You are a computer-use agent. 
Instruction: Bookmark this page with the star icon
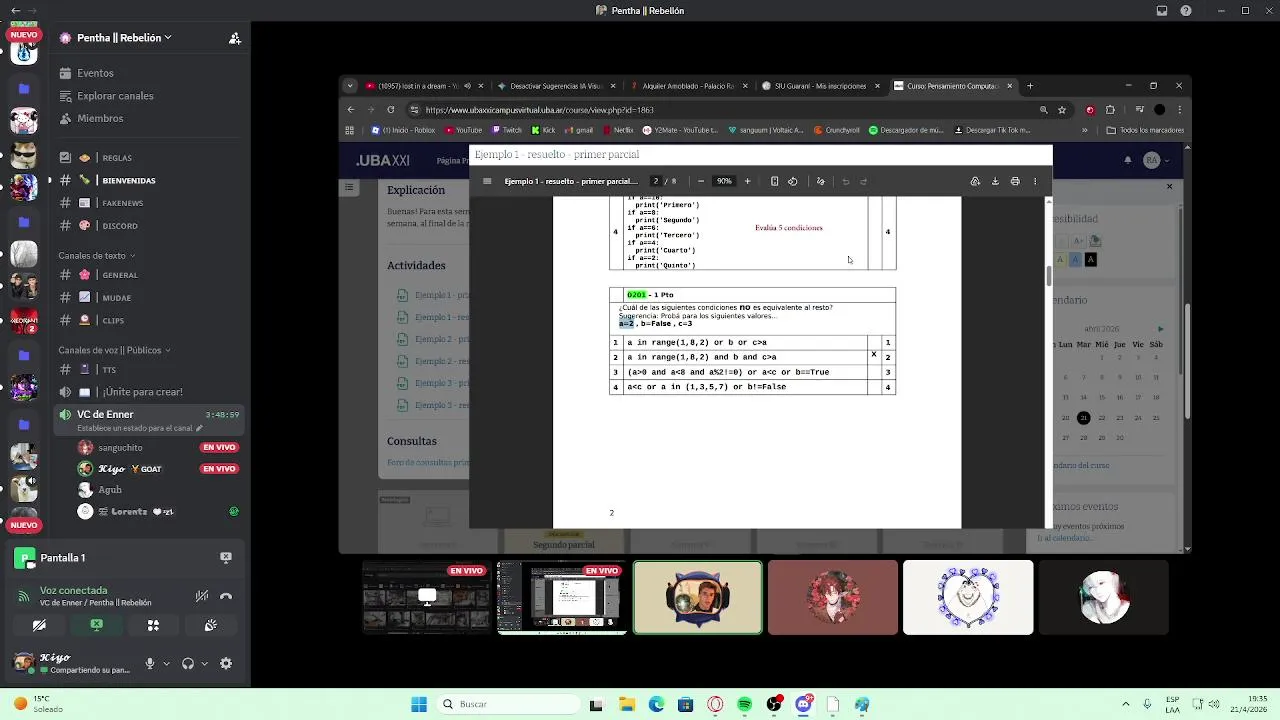(1062, 110)
